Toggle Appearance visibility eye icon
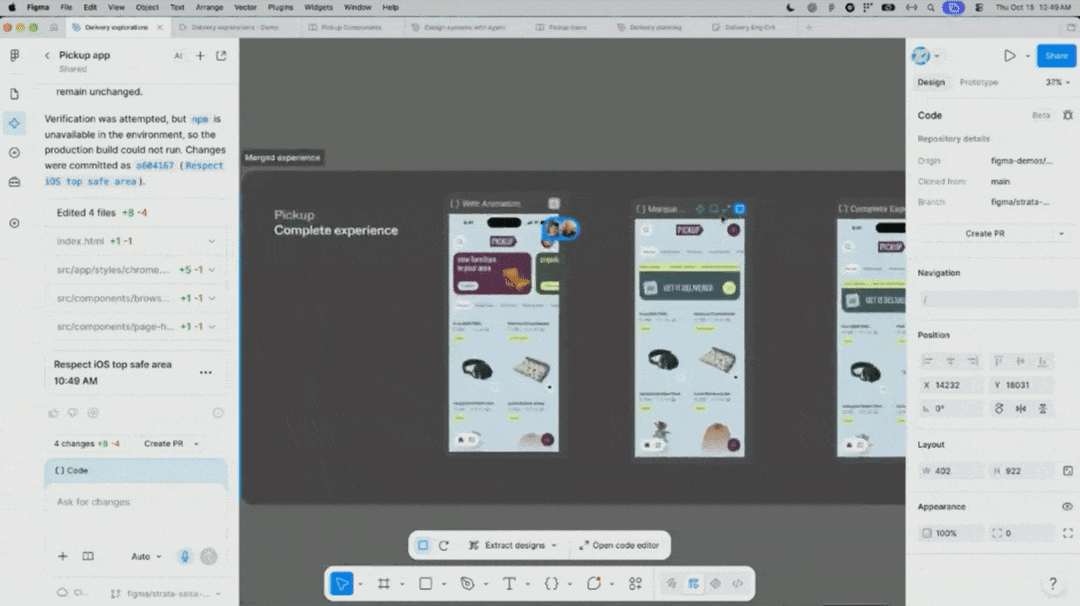 click(1067, 507)
